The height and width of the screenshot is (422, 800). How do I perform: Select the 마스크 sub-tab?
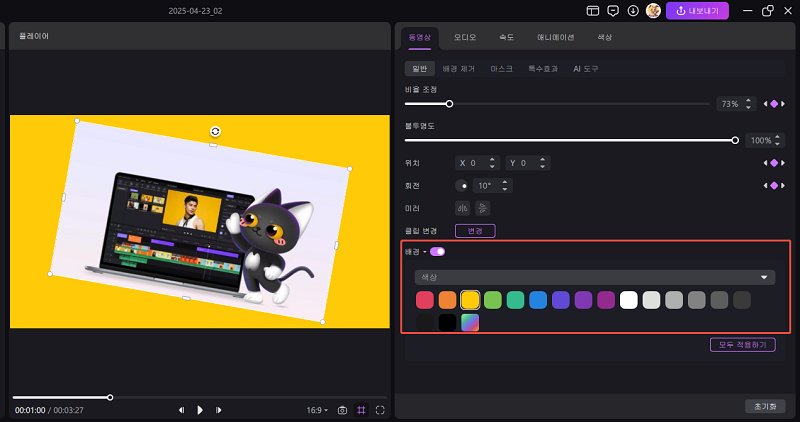[x=502, y=68]
